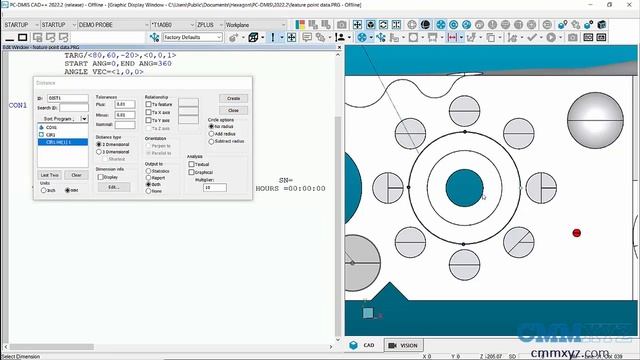This screenshot has width=640, height=360.
Task: Select the Subtract radius circle option
Action: (x=211, y=141)
